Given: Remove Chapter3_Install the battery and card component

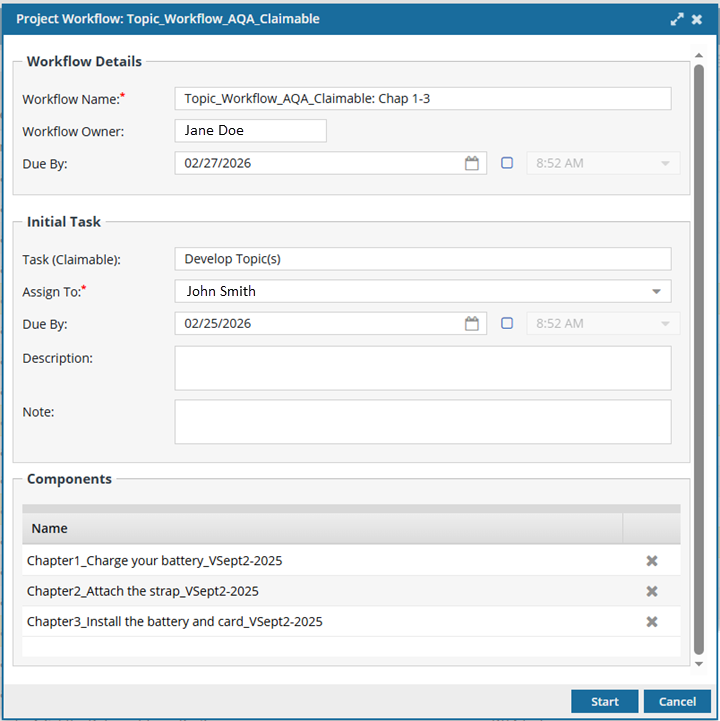Looking at the screenshot, I should [x=652, y=622].
